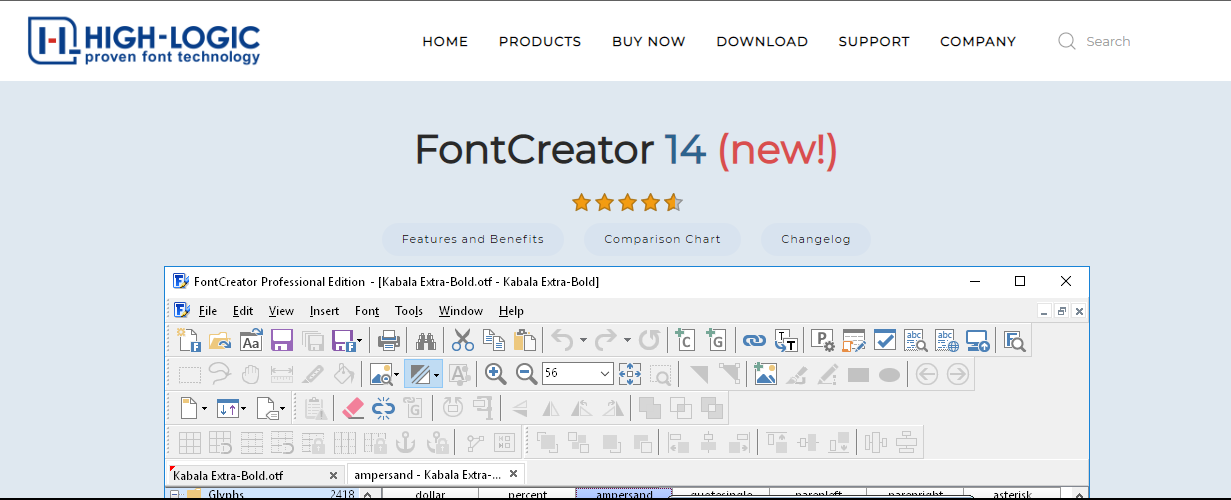Open the Font menu
The width and height of the screenshot is (1231, 500).
pyautogui.click(x=367, y=311)
